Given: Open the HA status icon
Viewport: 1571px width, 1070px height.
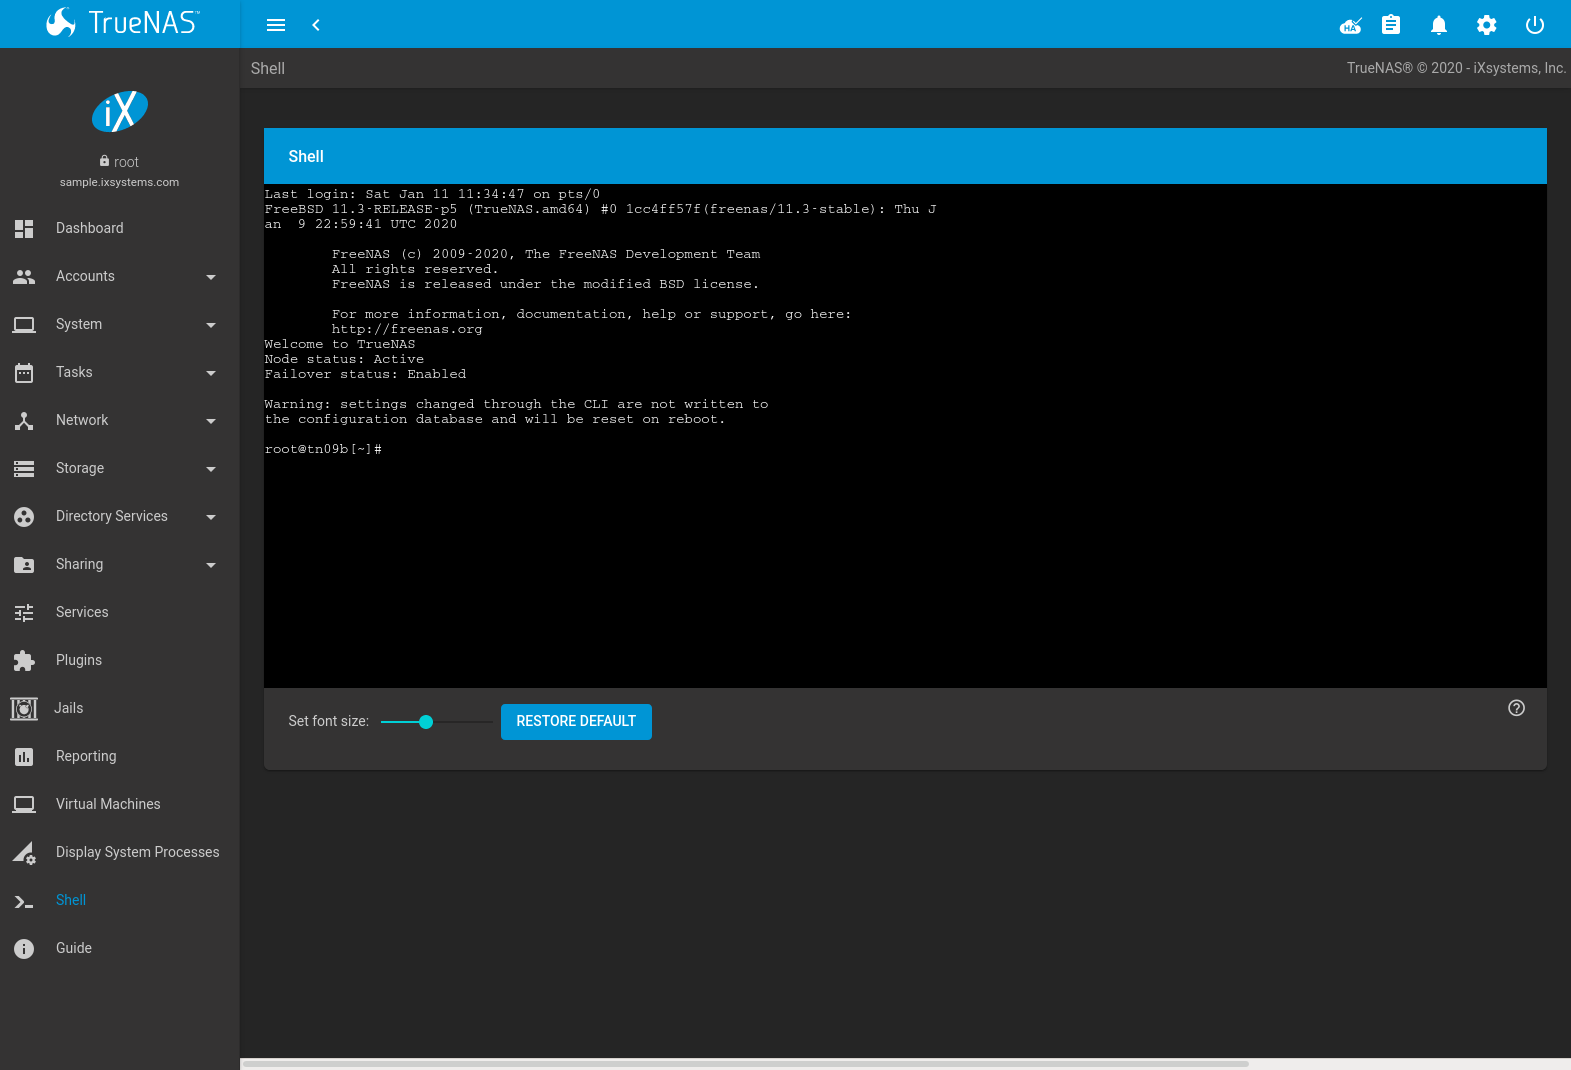Looking at the screenshot, I should [1351, 25].
